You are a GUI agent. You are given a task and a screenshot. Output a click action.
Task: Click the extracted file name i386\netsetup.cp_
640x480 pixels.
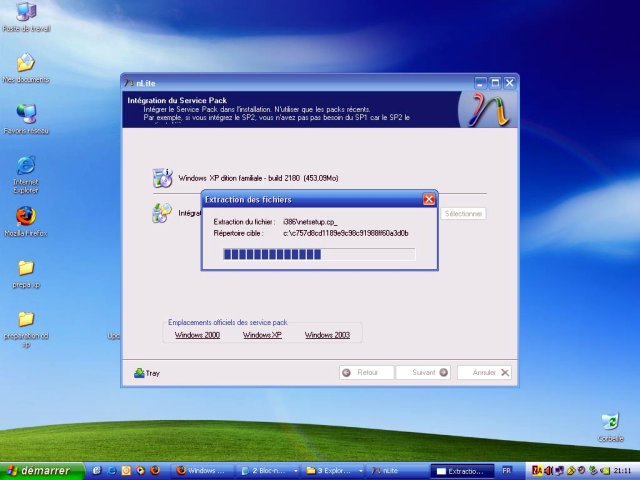point(310,222)
